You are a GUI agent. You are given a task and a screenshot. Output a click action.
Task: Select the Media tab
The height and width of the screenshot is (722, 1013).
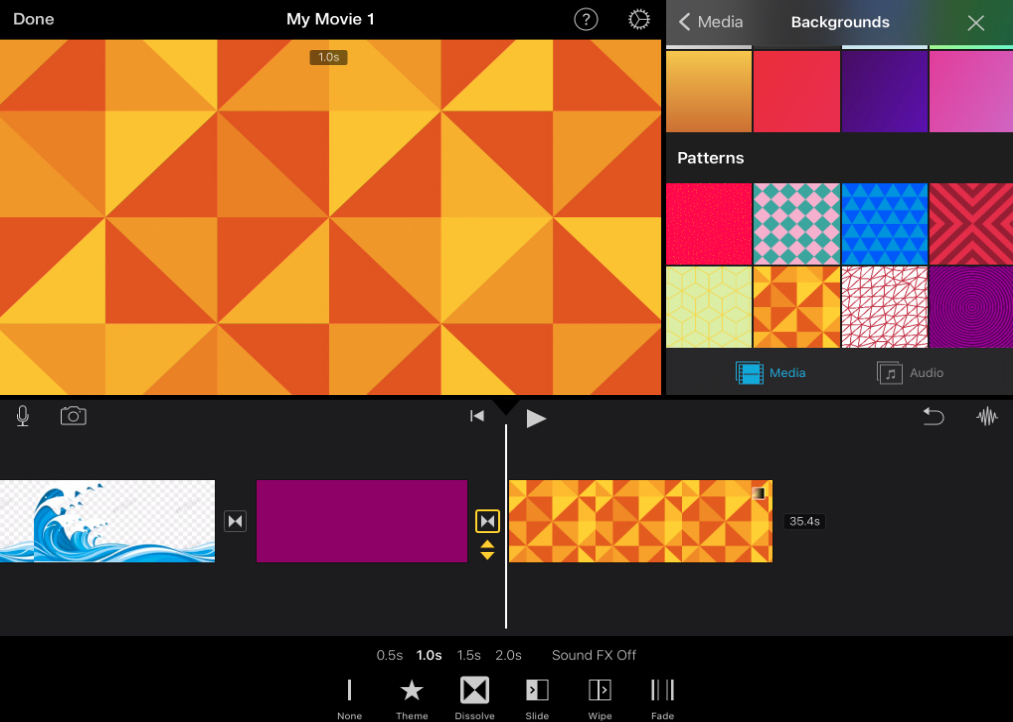tap(770, 373)
